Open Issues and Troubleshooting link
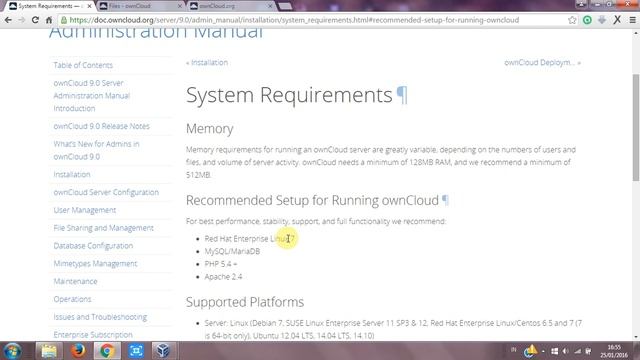Viewport: 640px width, 360px height. [x=100, y=317]
